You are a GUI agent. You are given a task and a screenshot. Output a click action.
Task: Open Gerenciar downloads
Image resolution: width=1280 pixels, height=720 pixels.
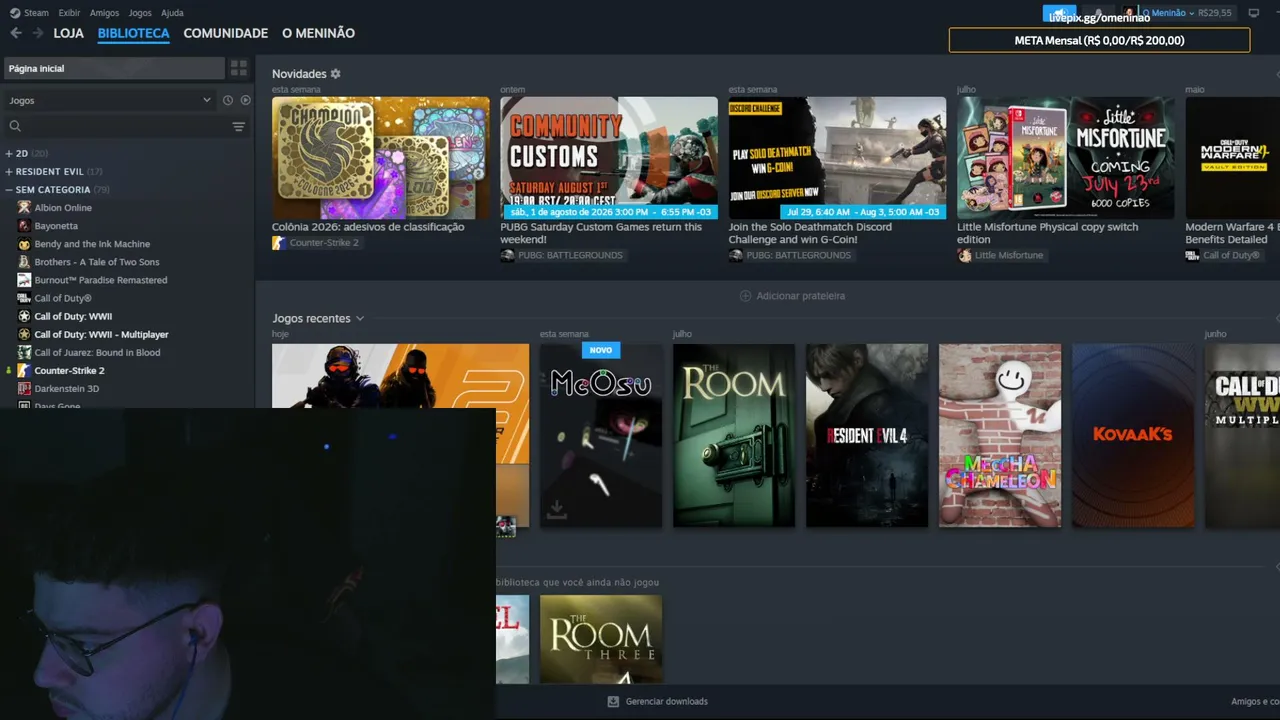(x=657, y=701)
